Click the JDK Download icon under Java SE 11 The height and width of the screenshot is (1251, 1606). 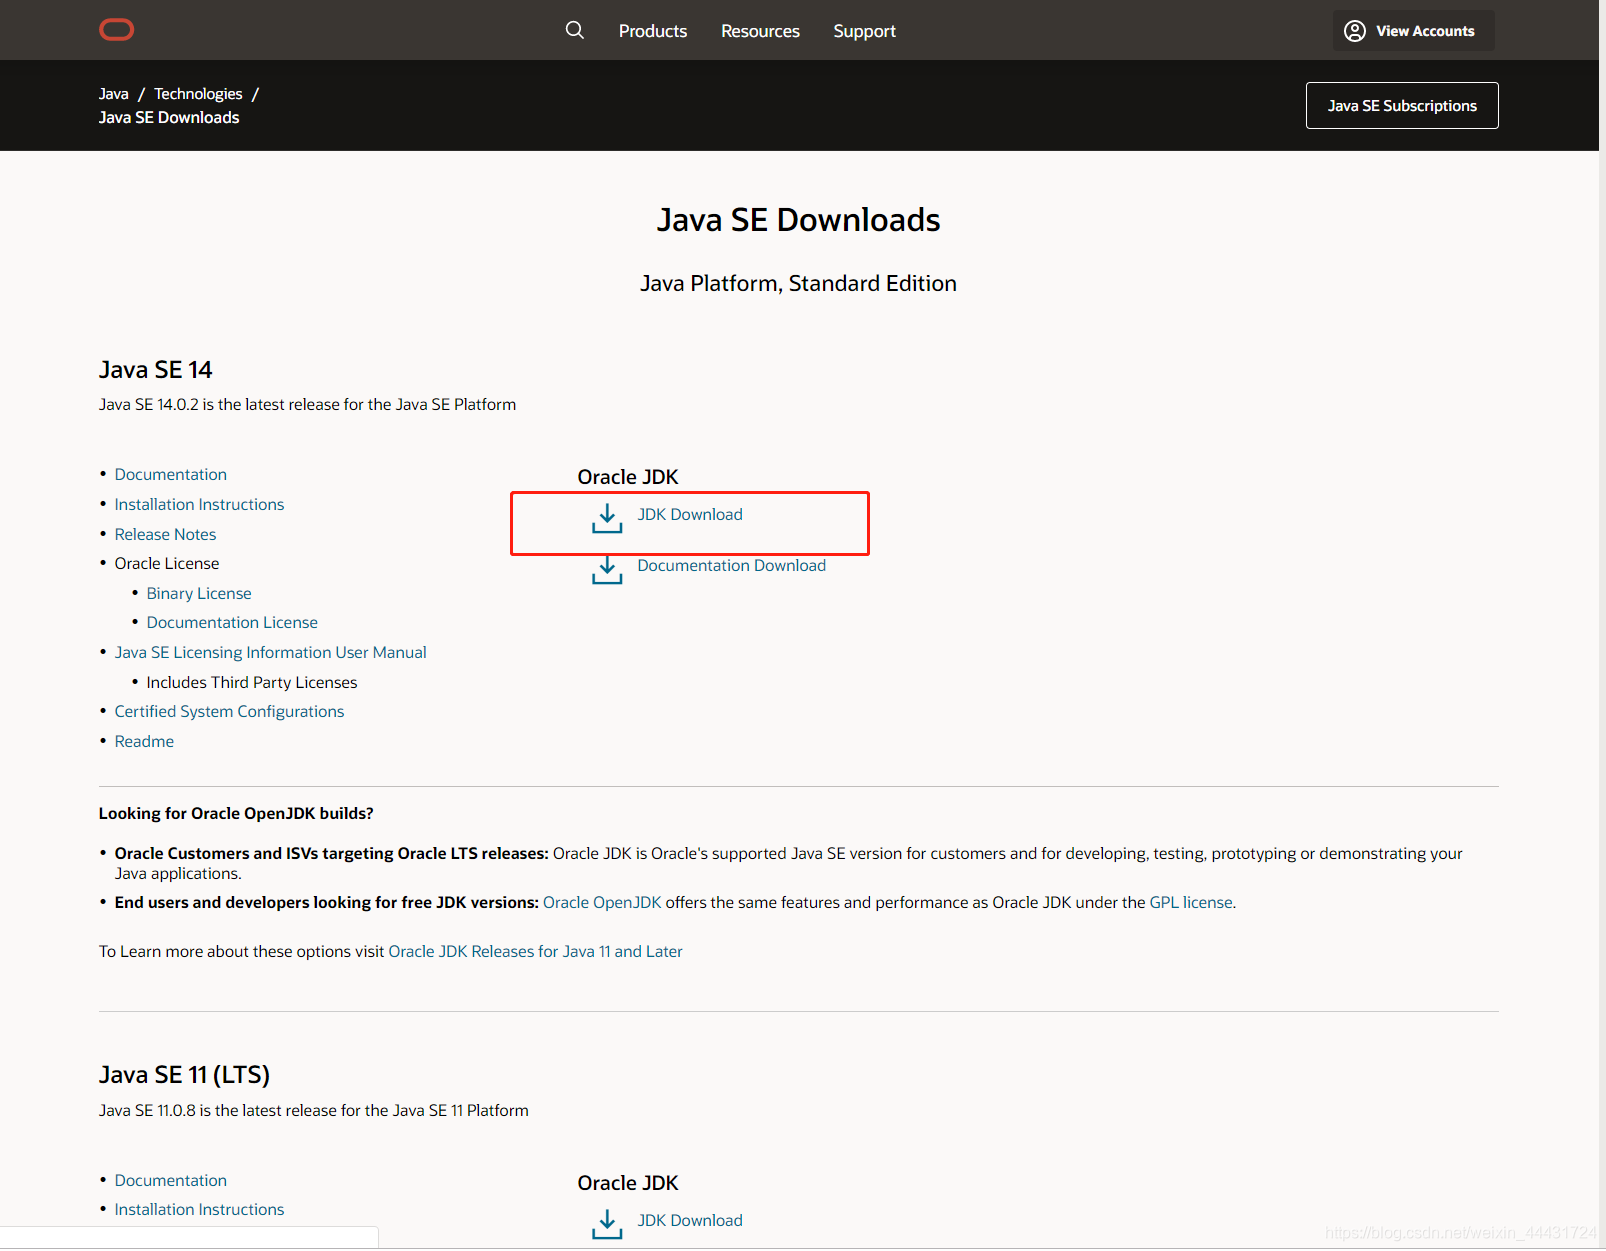(607, 1224)
